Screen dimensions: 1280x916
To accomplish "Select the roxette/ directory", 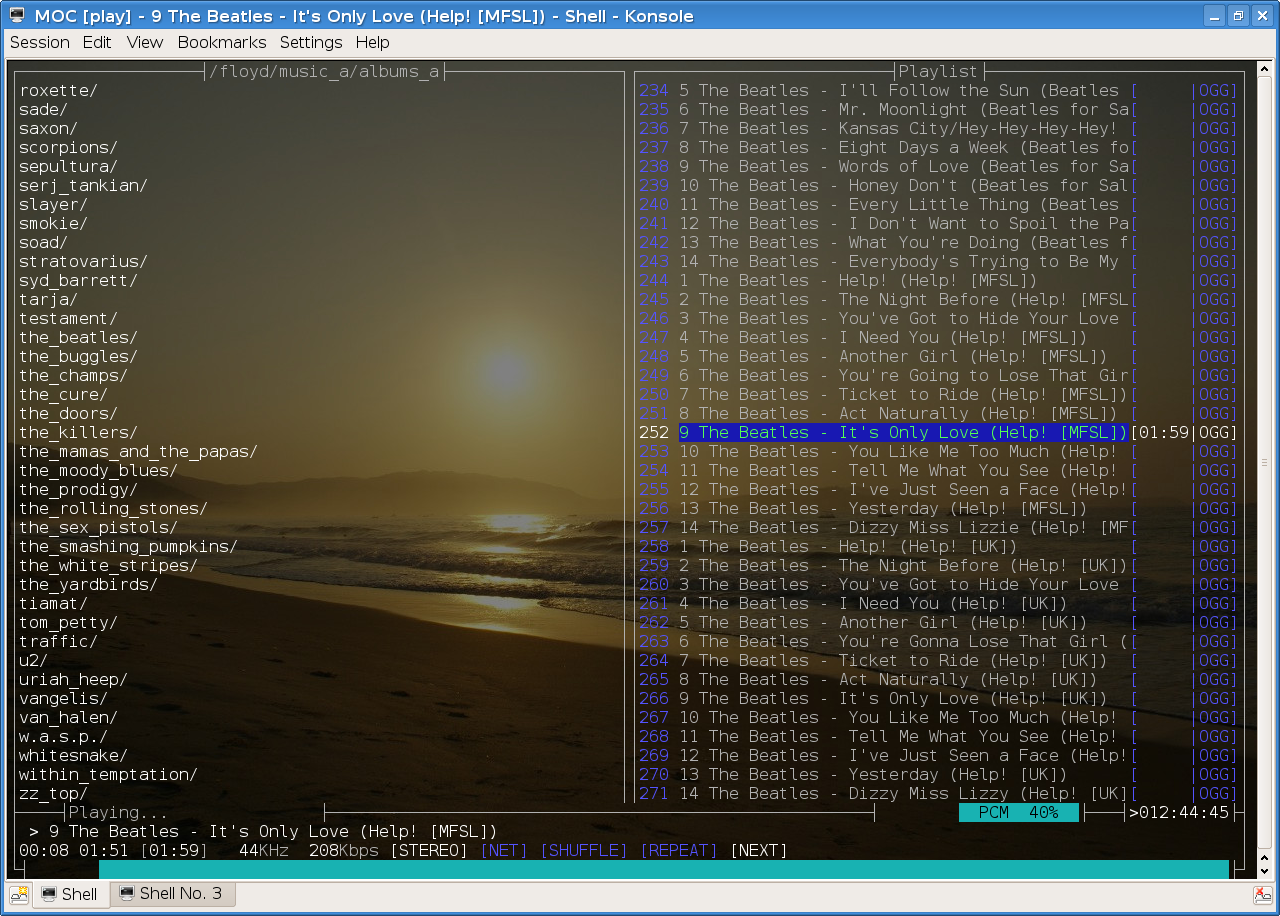I will 58,90.
